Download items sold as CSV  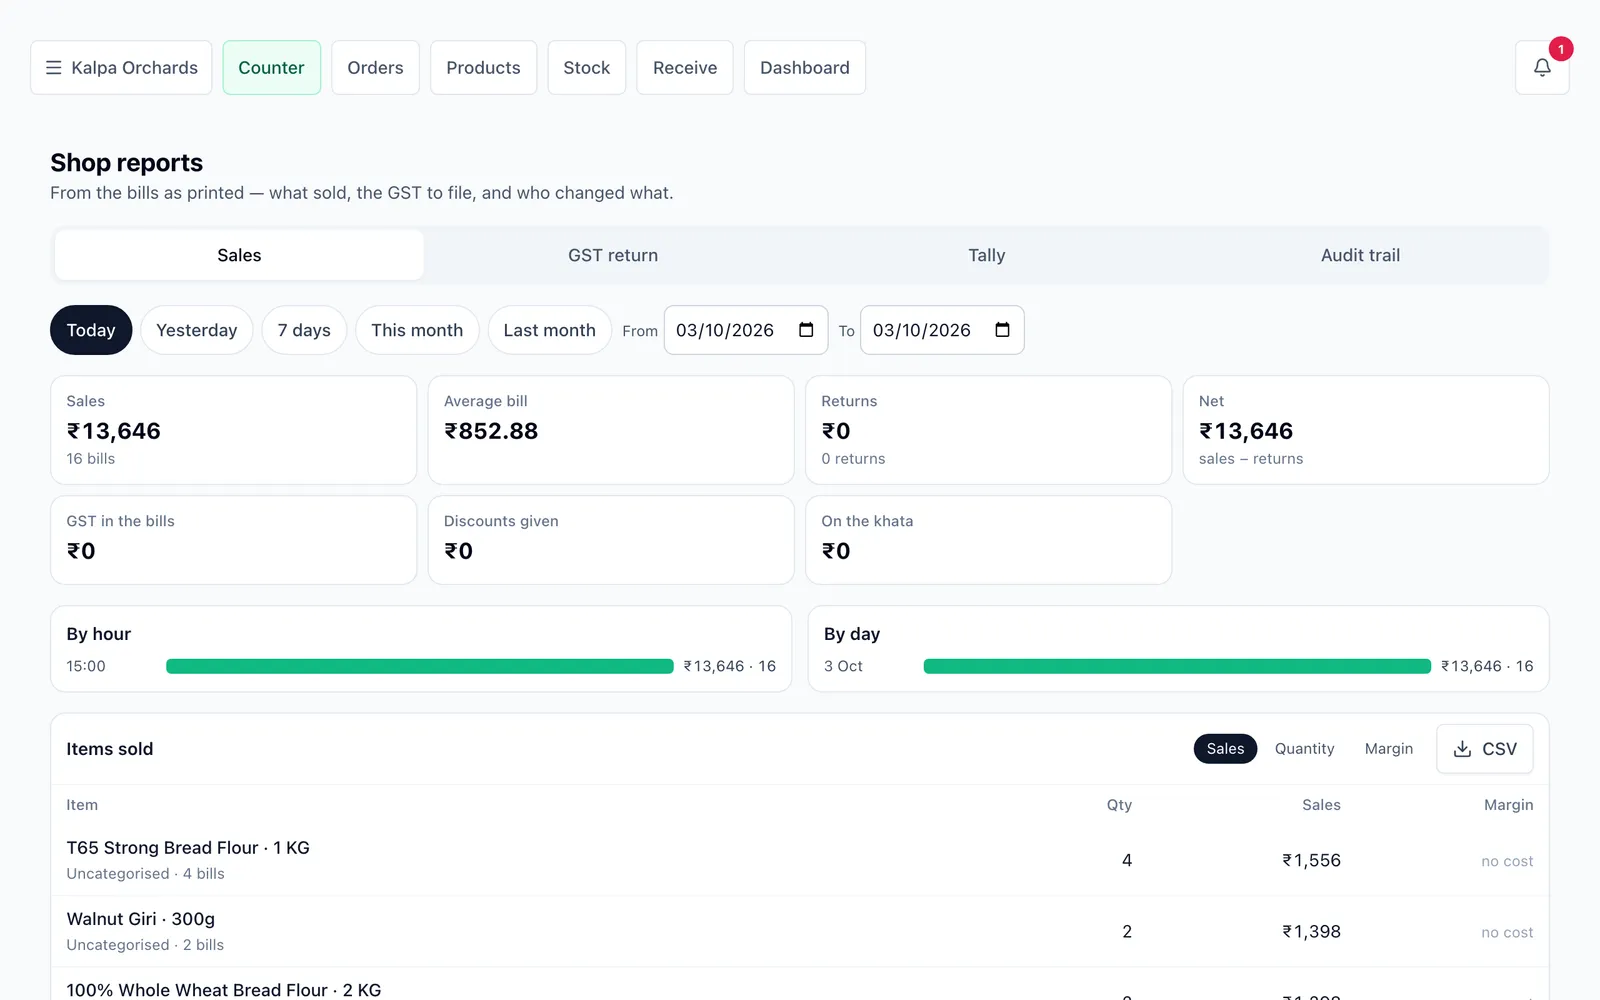point(1485,749)
